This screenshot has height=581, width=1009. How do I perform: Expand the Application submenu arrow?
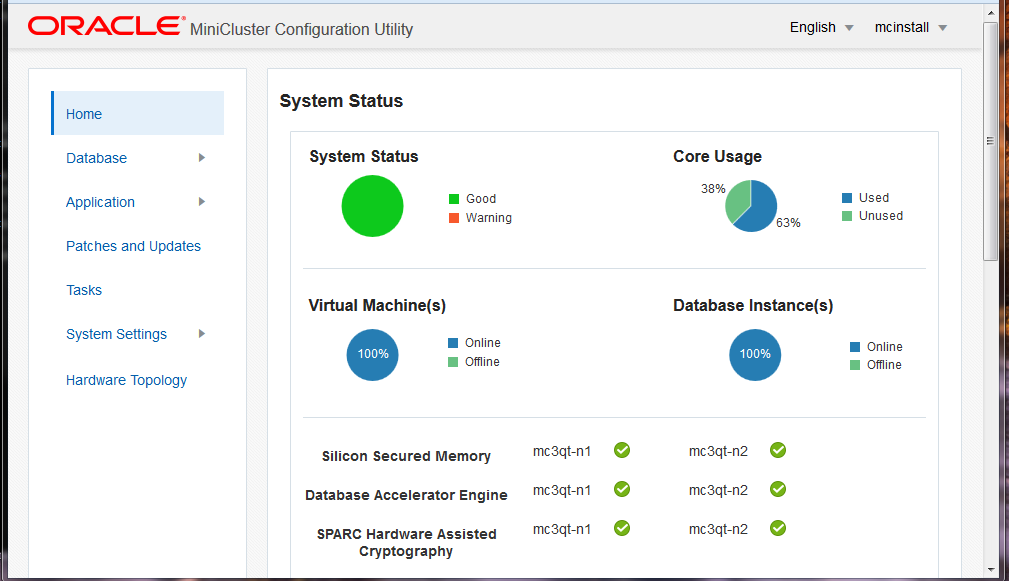click(201, 201)
